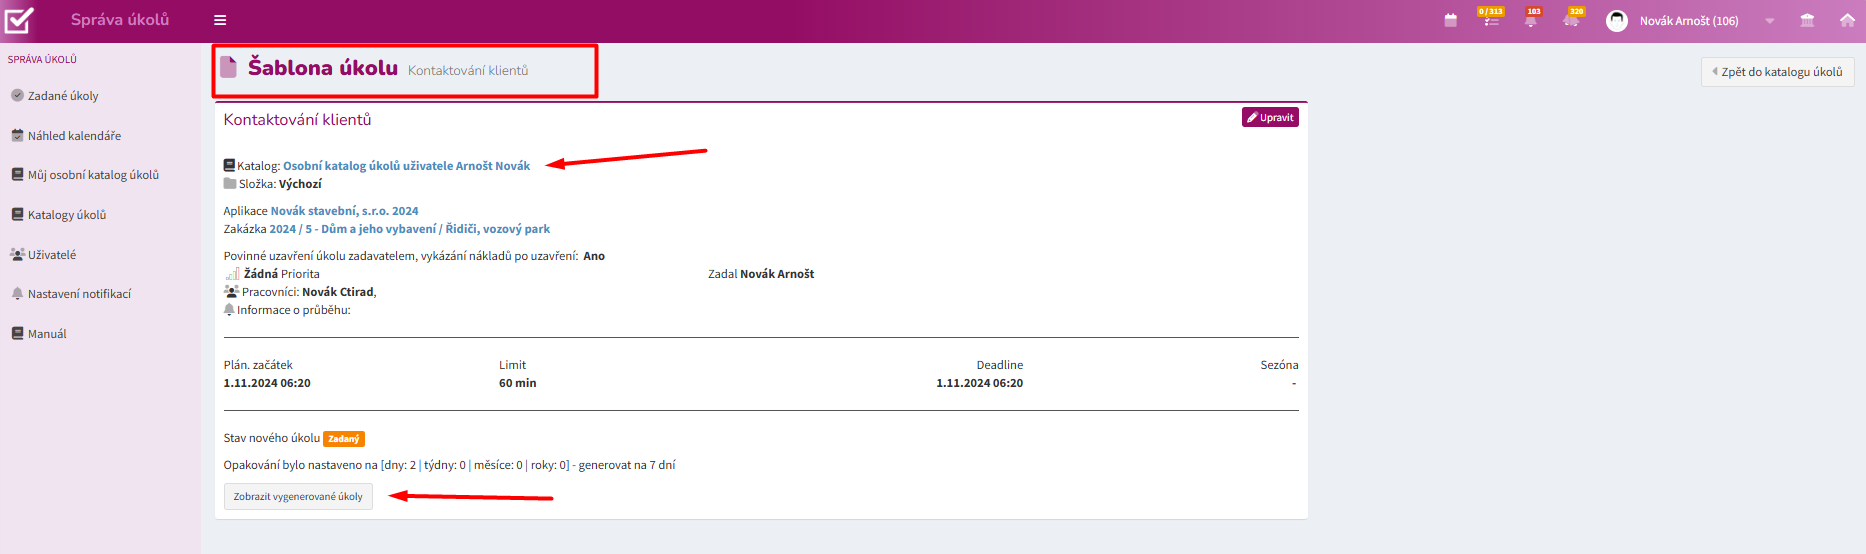Open Novák stavební, s.r.o. 2024 link

pyautogui.click(x=344, y=211)
